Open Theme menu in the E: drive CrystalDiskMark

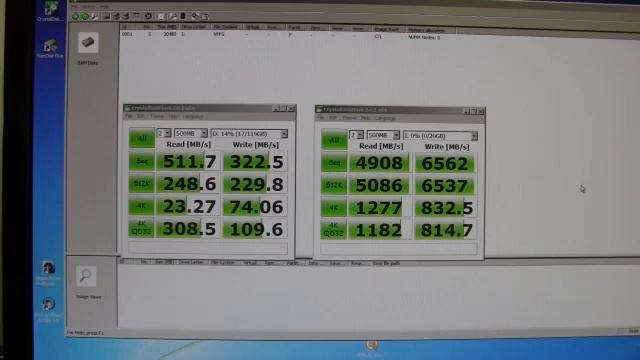349,118
